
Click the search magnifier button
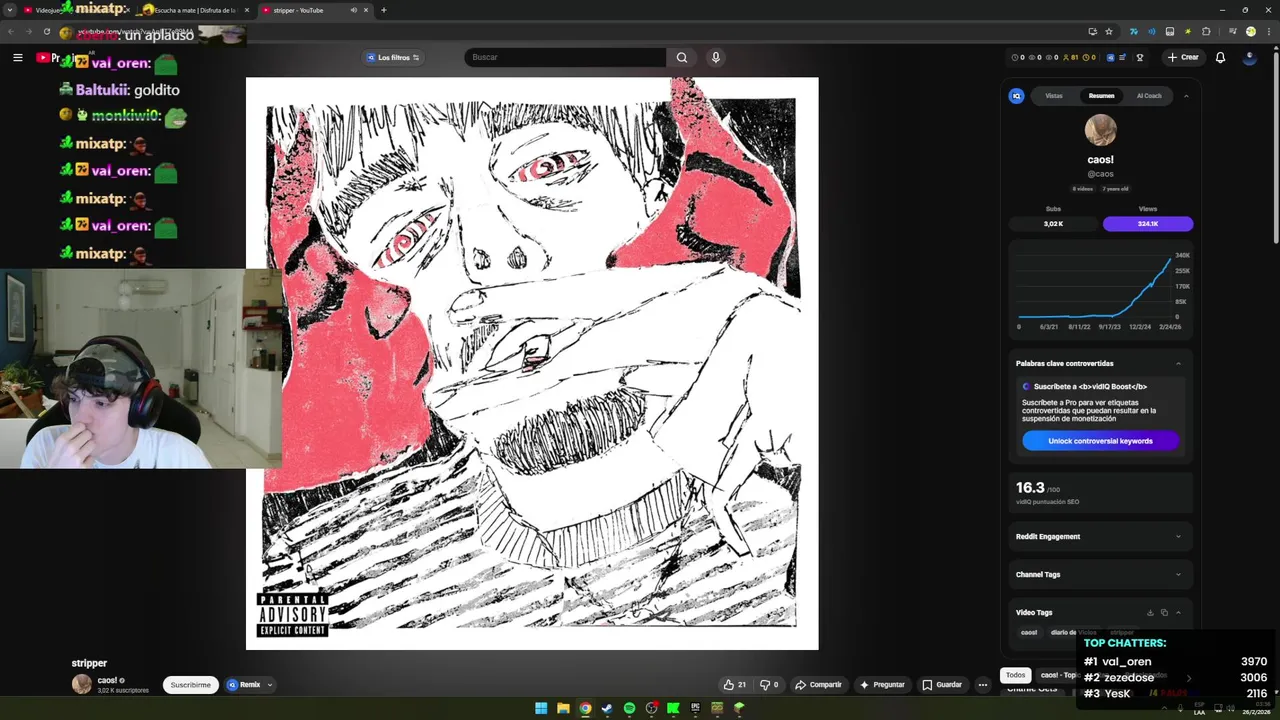click(682, 57)
